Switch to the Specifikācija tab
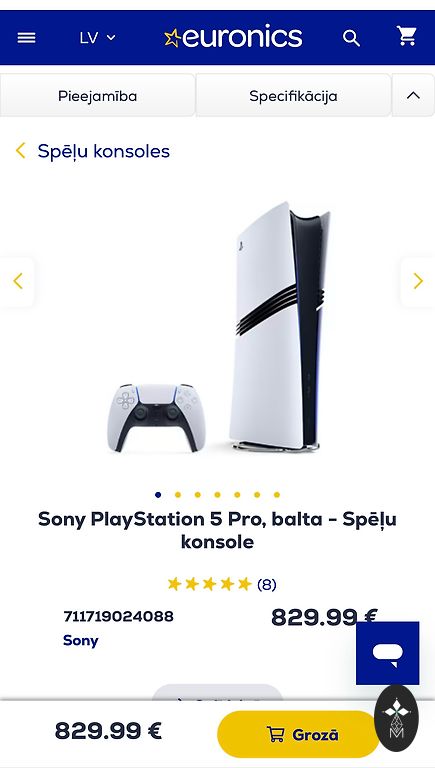The width and height of the screenshot is (435, 768). [293, 96]
